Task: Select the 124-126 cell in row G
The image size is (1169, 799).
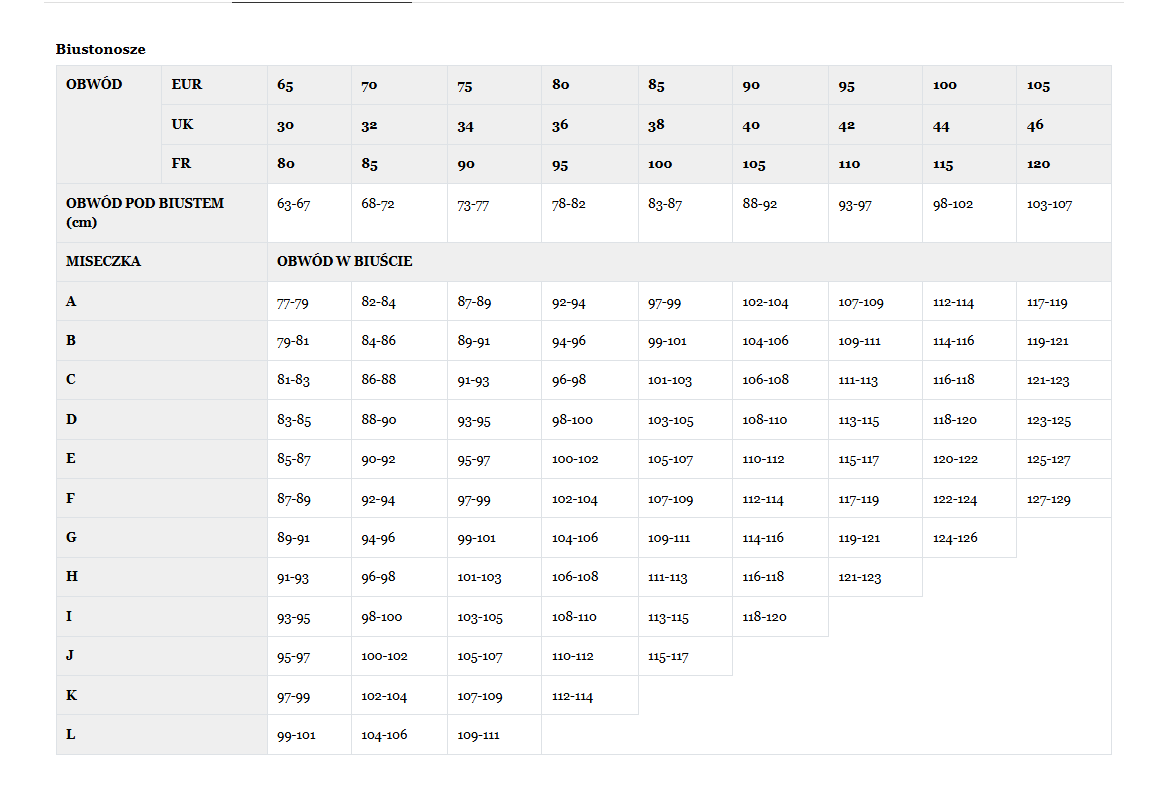Action: pyautogui.click(x=954, y=538)
